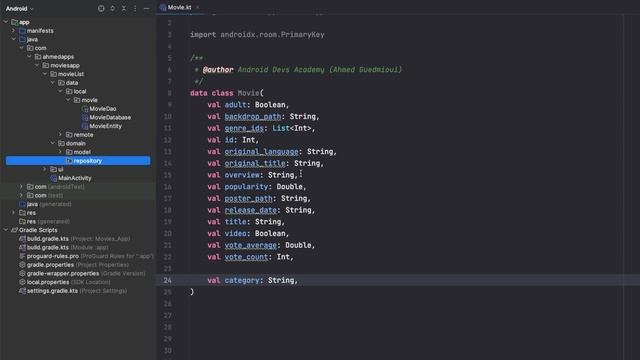This screenshot has width=640, height=360.
Task: Open the project panel options menu
Action: point(135,8)
